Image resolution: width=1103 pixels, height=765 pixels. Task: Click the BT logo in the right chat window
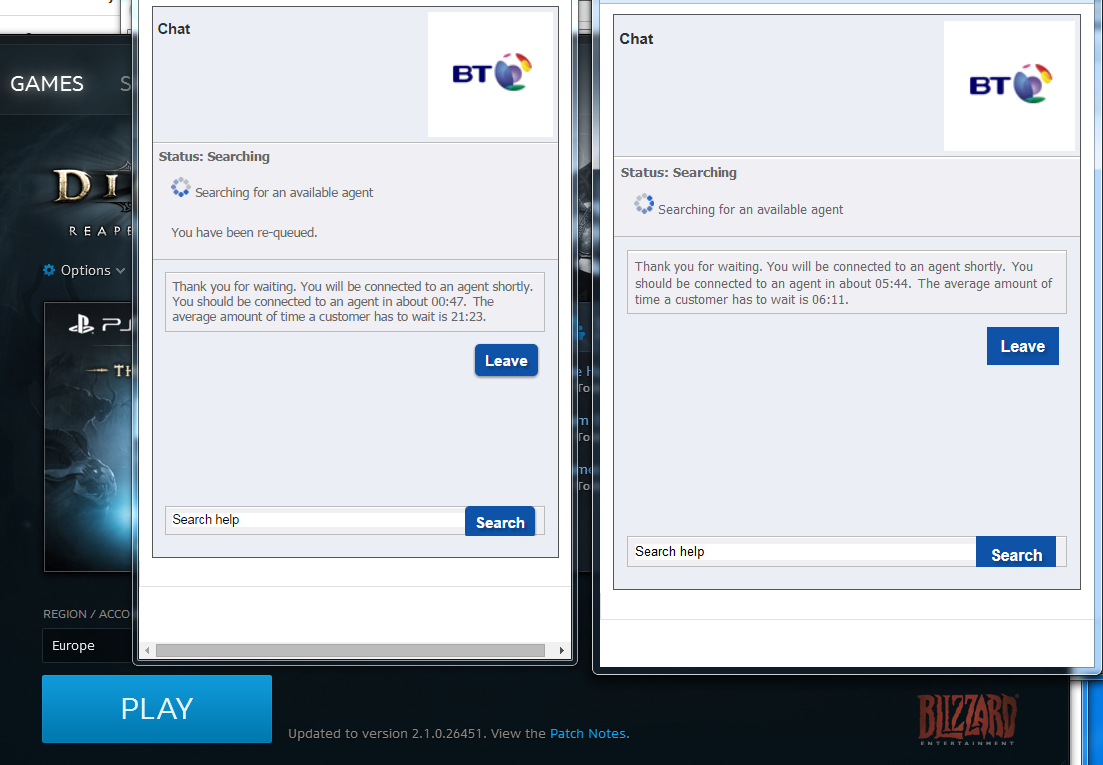pyautogui.click(x=1009, y=86)
